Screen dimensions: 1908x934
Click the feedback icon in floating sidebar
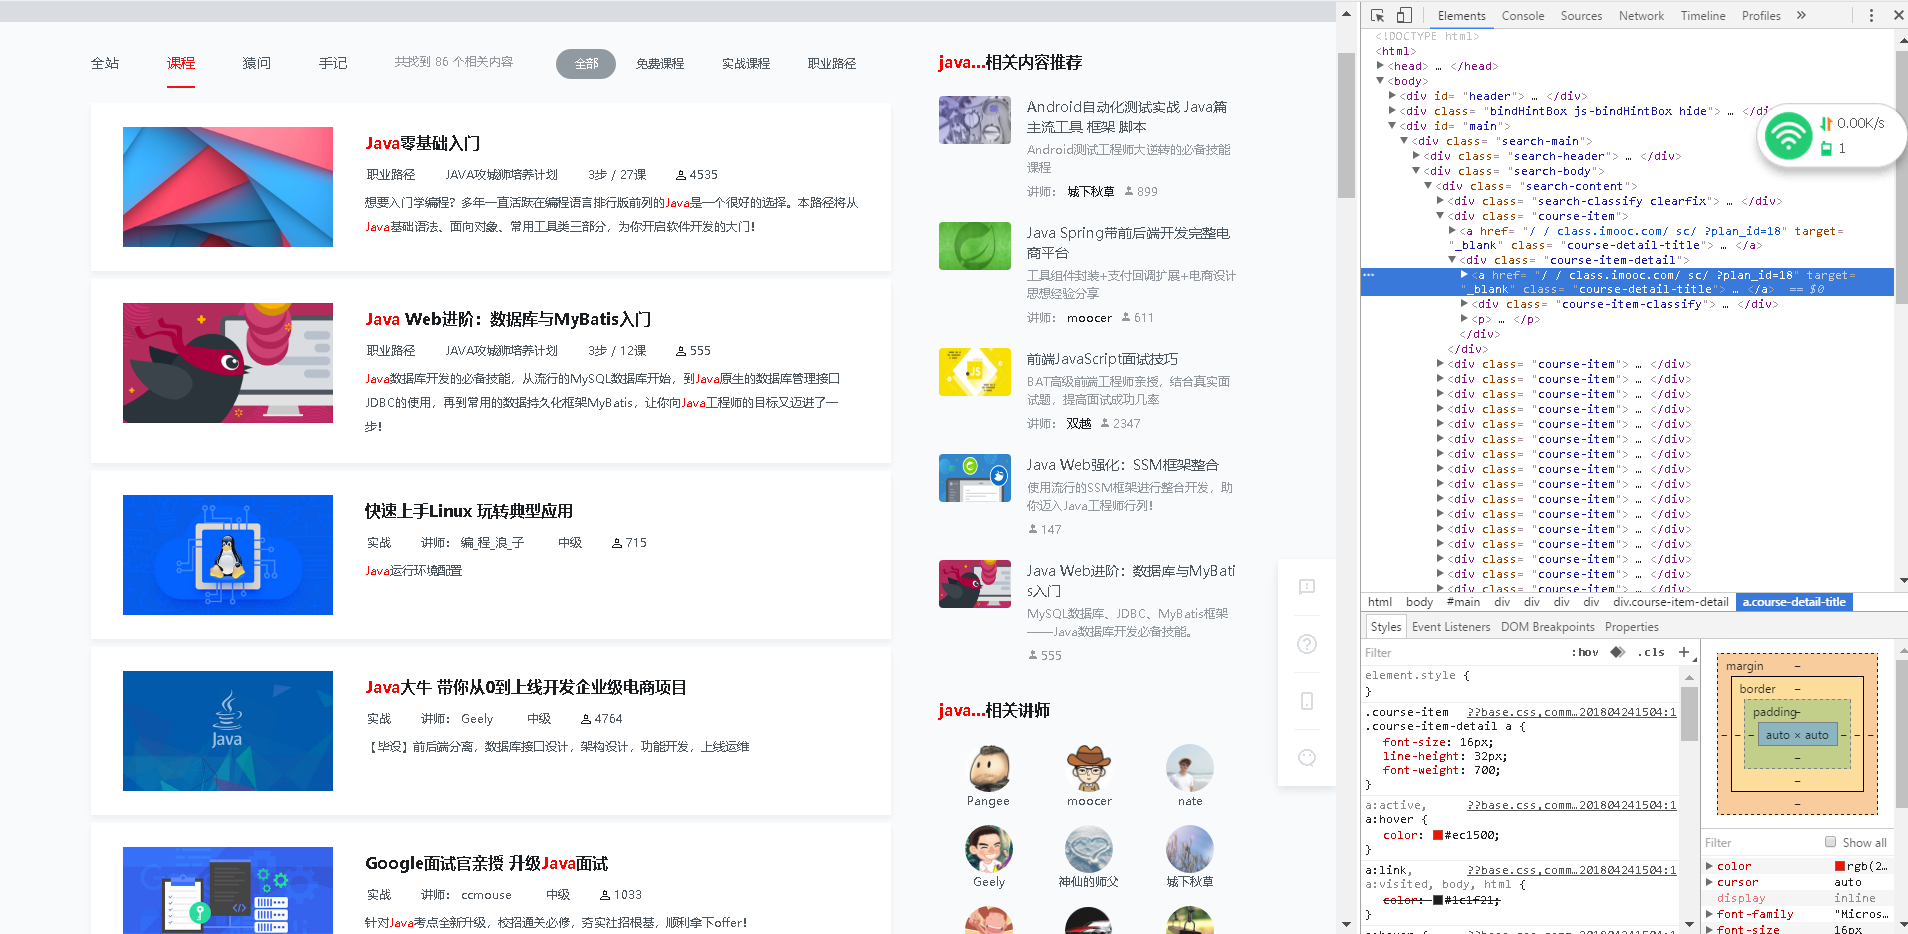pos(1307,587)
